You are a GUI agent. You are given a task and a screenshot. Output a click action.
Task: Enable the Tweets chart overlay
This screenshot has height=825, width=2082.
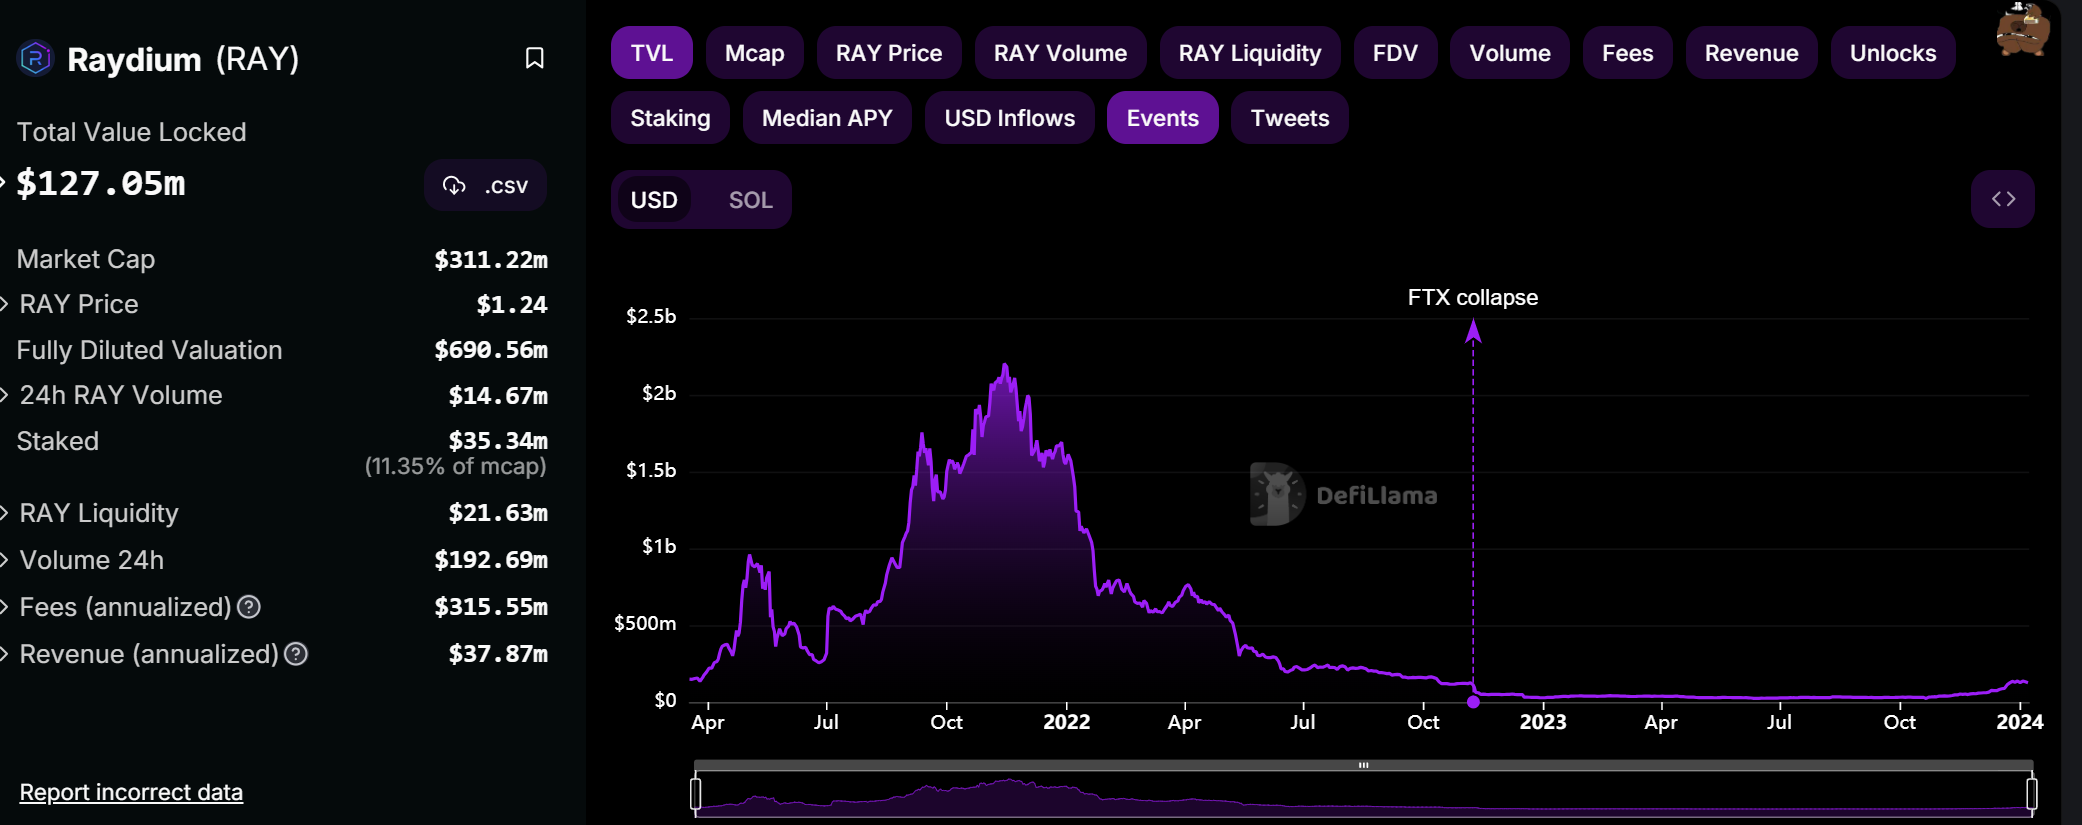pos(1290,118)
